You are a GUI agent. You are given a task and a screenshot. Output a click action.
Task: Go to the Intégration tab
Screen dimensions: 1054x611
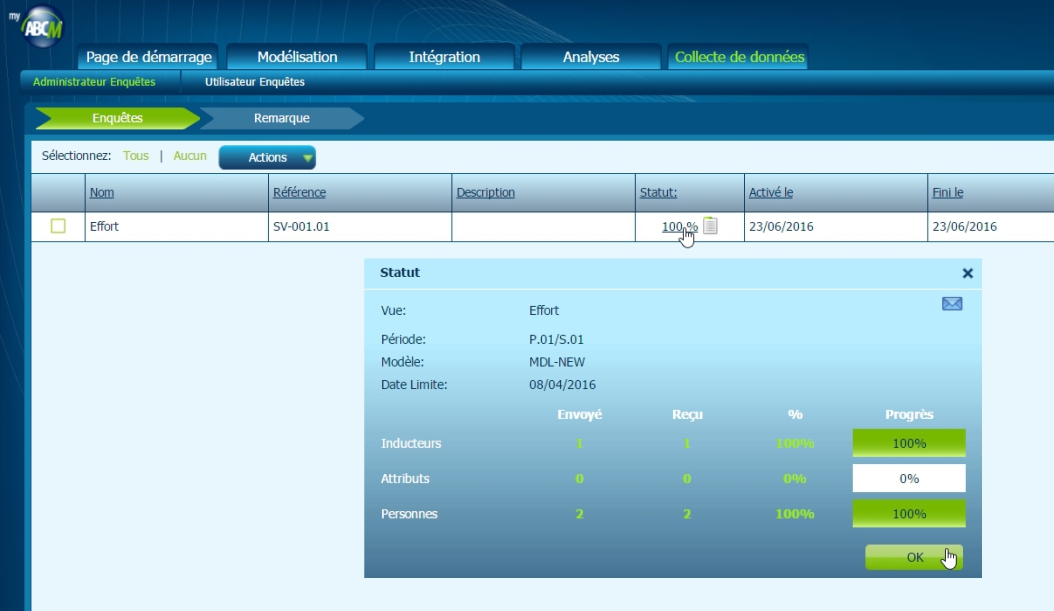coord(444,57)
